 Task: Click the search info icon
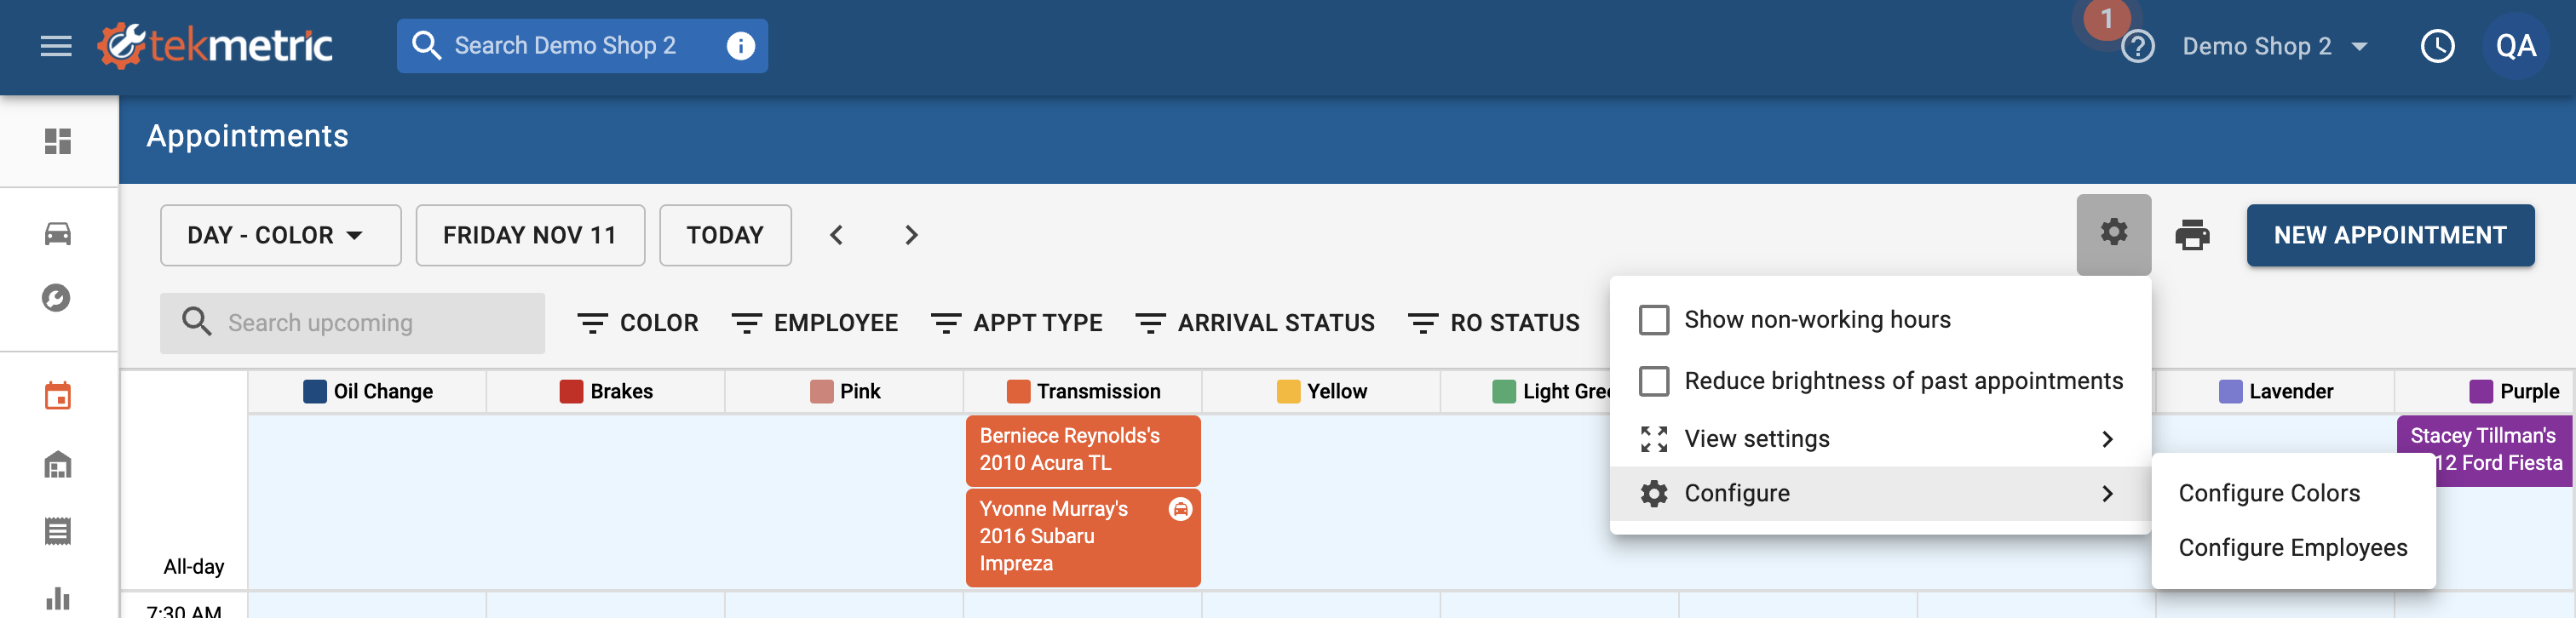(x=740, y=46)
